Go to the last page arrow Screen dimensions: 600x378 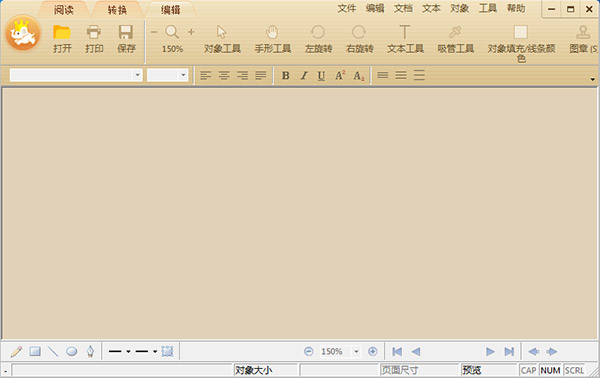click(x=509, y=351)
